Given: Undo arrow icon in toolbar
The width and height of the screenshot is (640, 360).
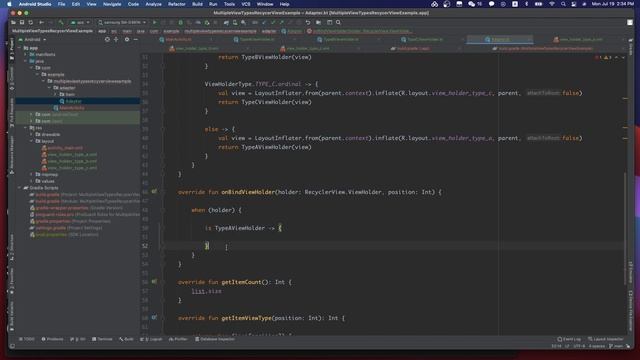Looking at the screenshot, I should pos(308,22).
